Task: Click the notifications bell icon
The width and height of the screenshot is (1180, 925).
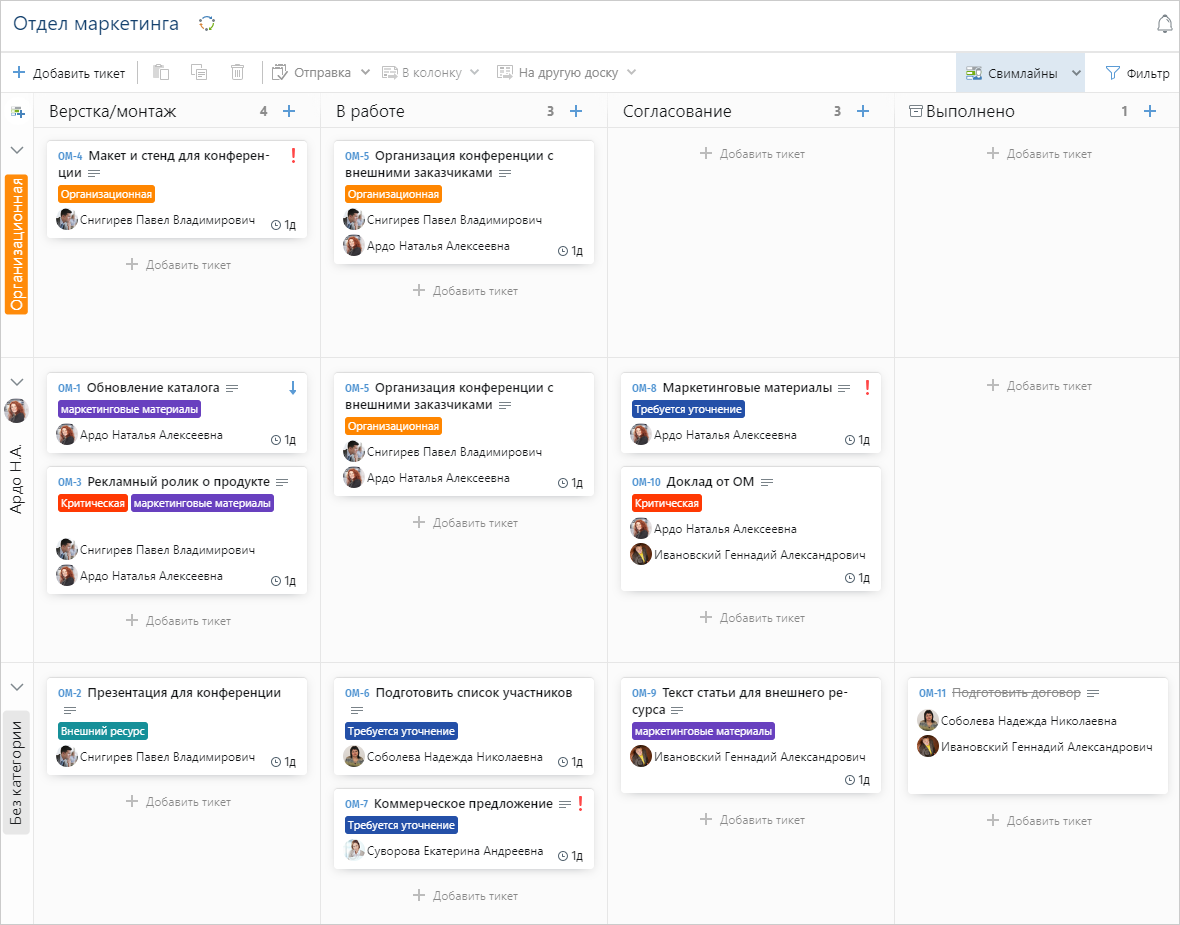Action: [1164, 24]
